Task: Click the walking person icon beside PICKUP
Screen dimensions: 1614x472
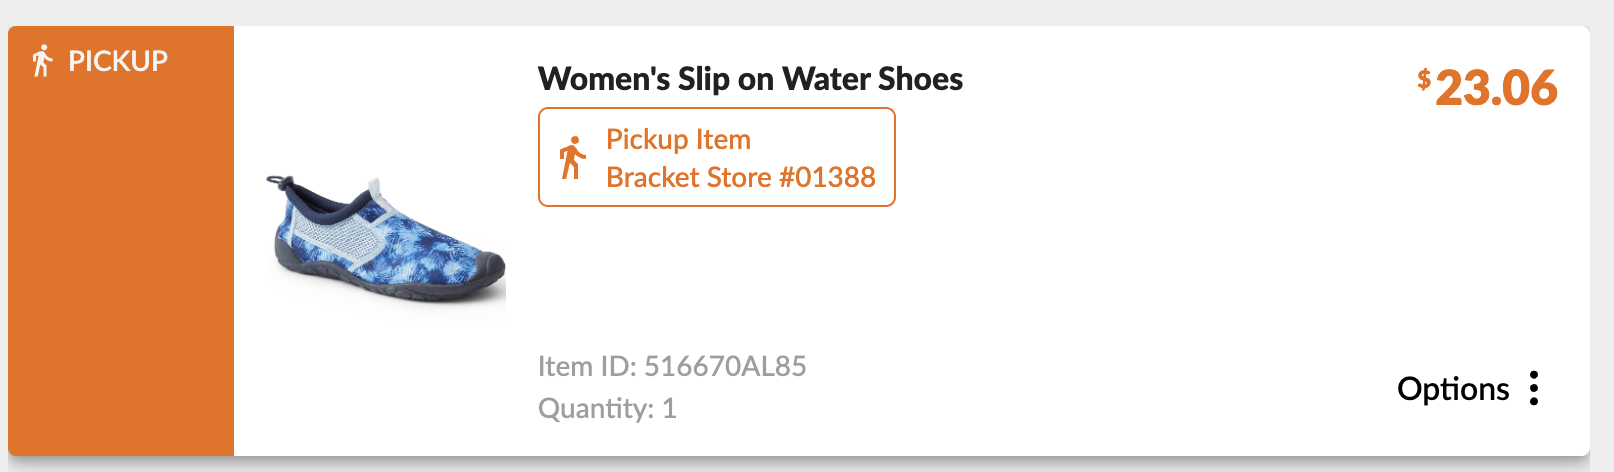Action: (41, 61)
